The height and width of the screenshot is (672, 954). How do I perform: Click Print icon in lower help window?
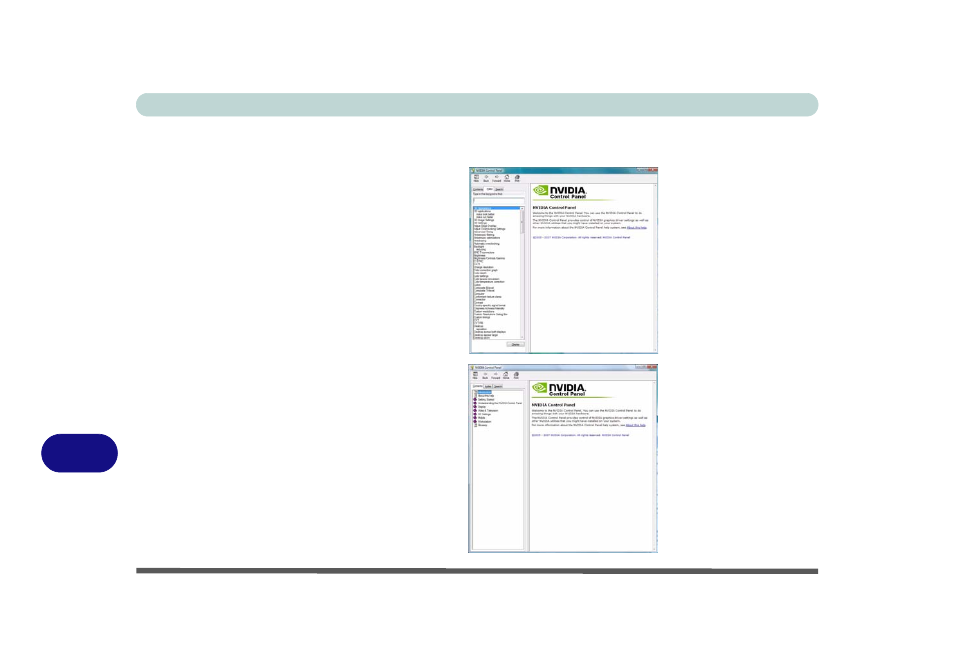(517, 375)
